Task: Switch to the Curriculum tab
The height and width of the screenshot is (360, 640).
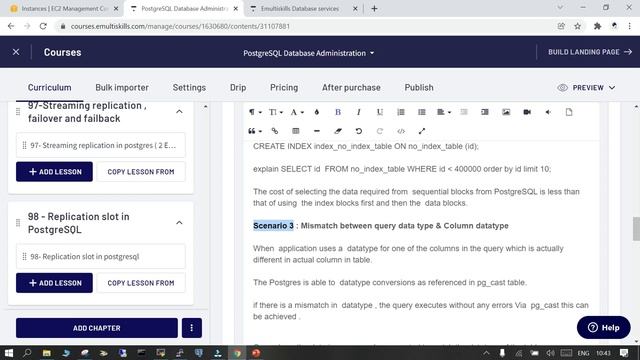Action: (x=49, y=87)
